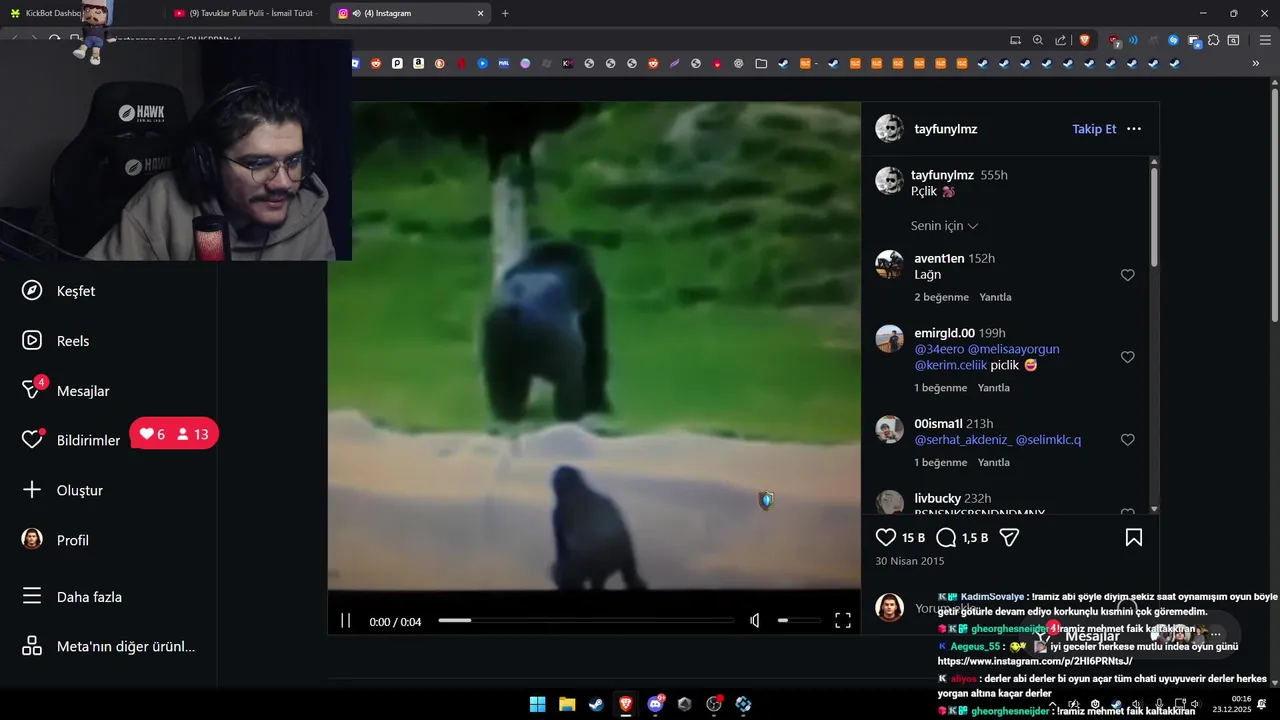This screenshot has width=1280, height=720.
Task: Click the livbucky username
Action: (x=937, y=498)
